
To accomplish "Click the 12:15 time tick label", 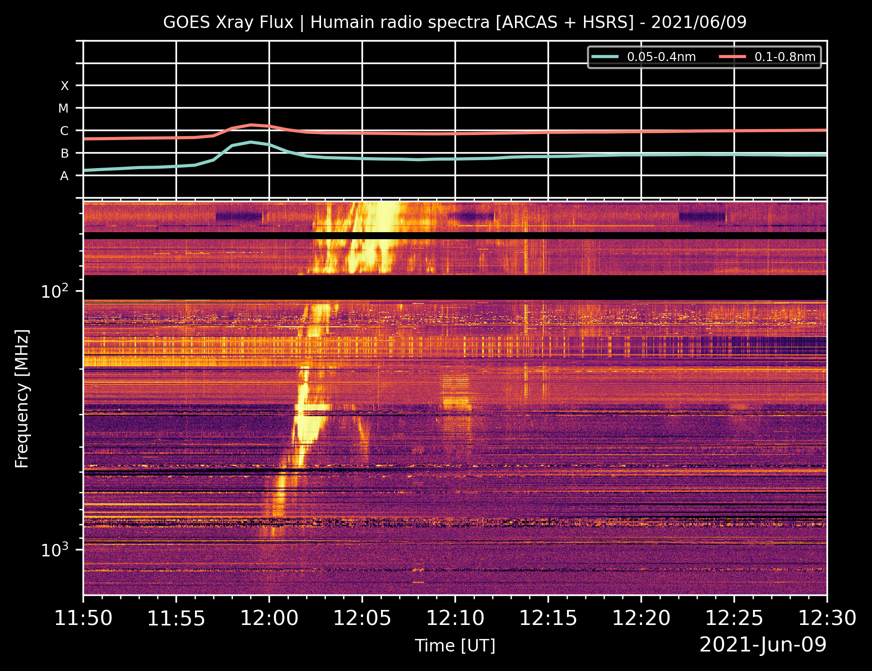I will pos(548,618).
